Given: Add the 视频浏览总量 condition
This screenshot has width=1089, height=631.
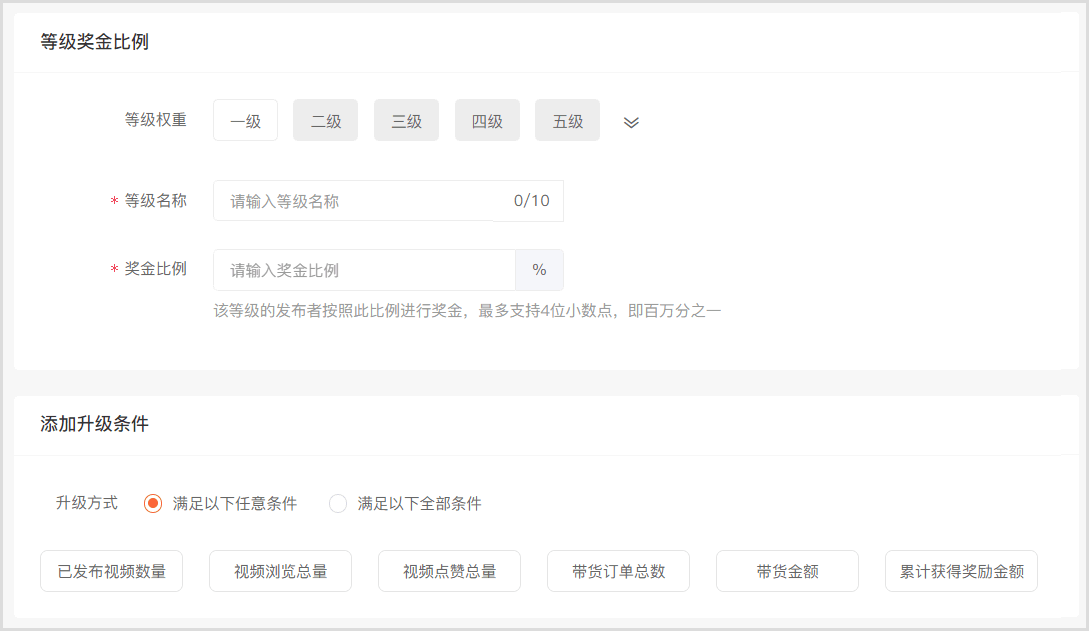Looking at the screenshot, I should coord(280,572).
